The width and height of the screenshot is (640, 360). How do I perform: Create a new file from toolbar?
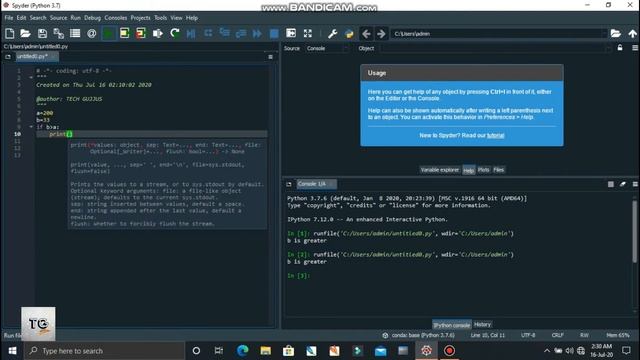(x=9, y=33)
